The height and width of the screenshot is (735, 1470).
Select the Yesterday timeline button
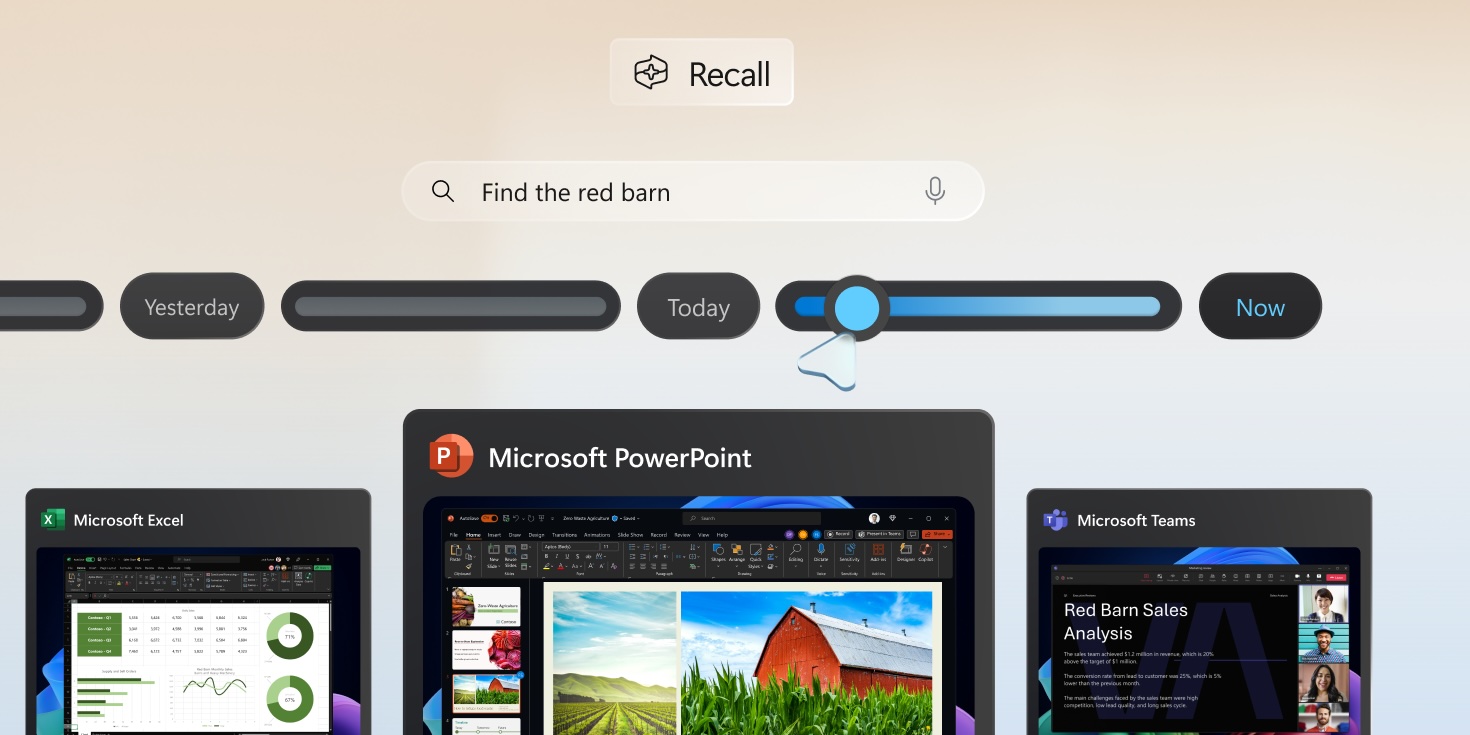click(192, 307)
